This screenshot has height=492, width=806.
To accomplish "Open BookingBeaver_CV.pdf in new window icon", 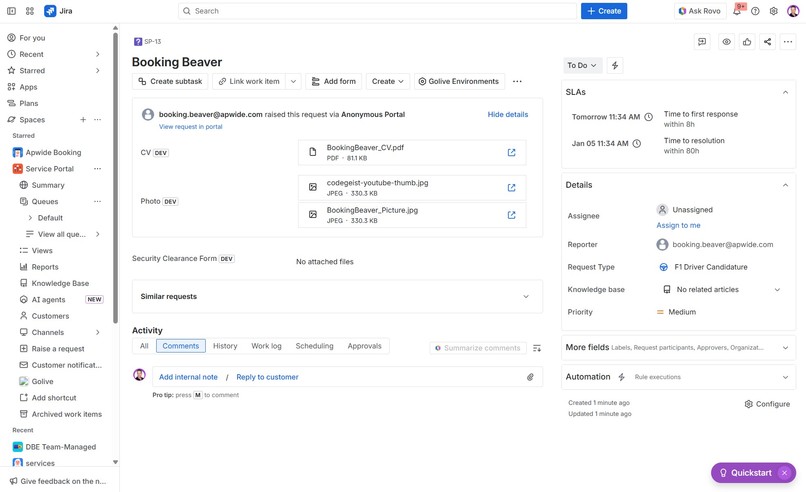I will (511, 152).
